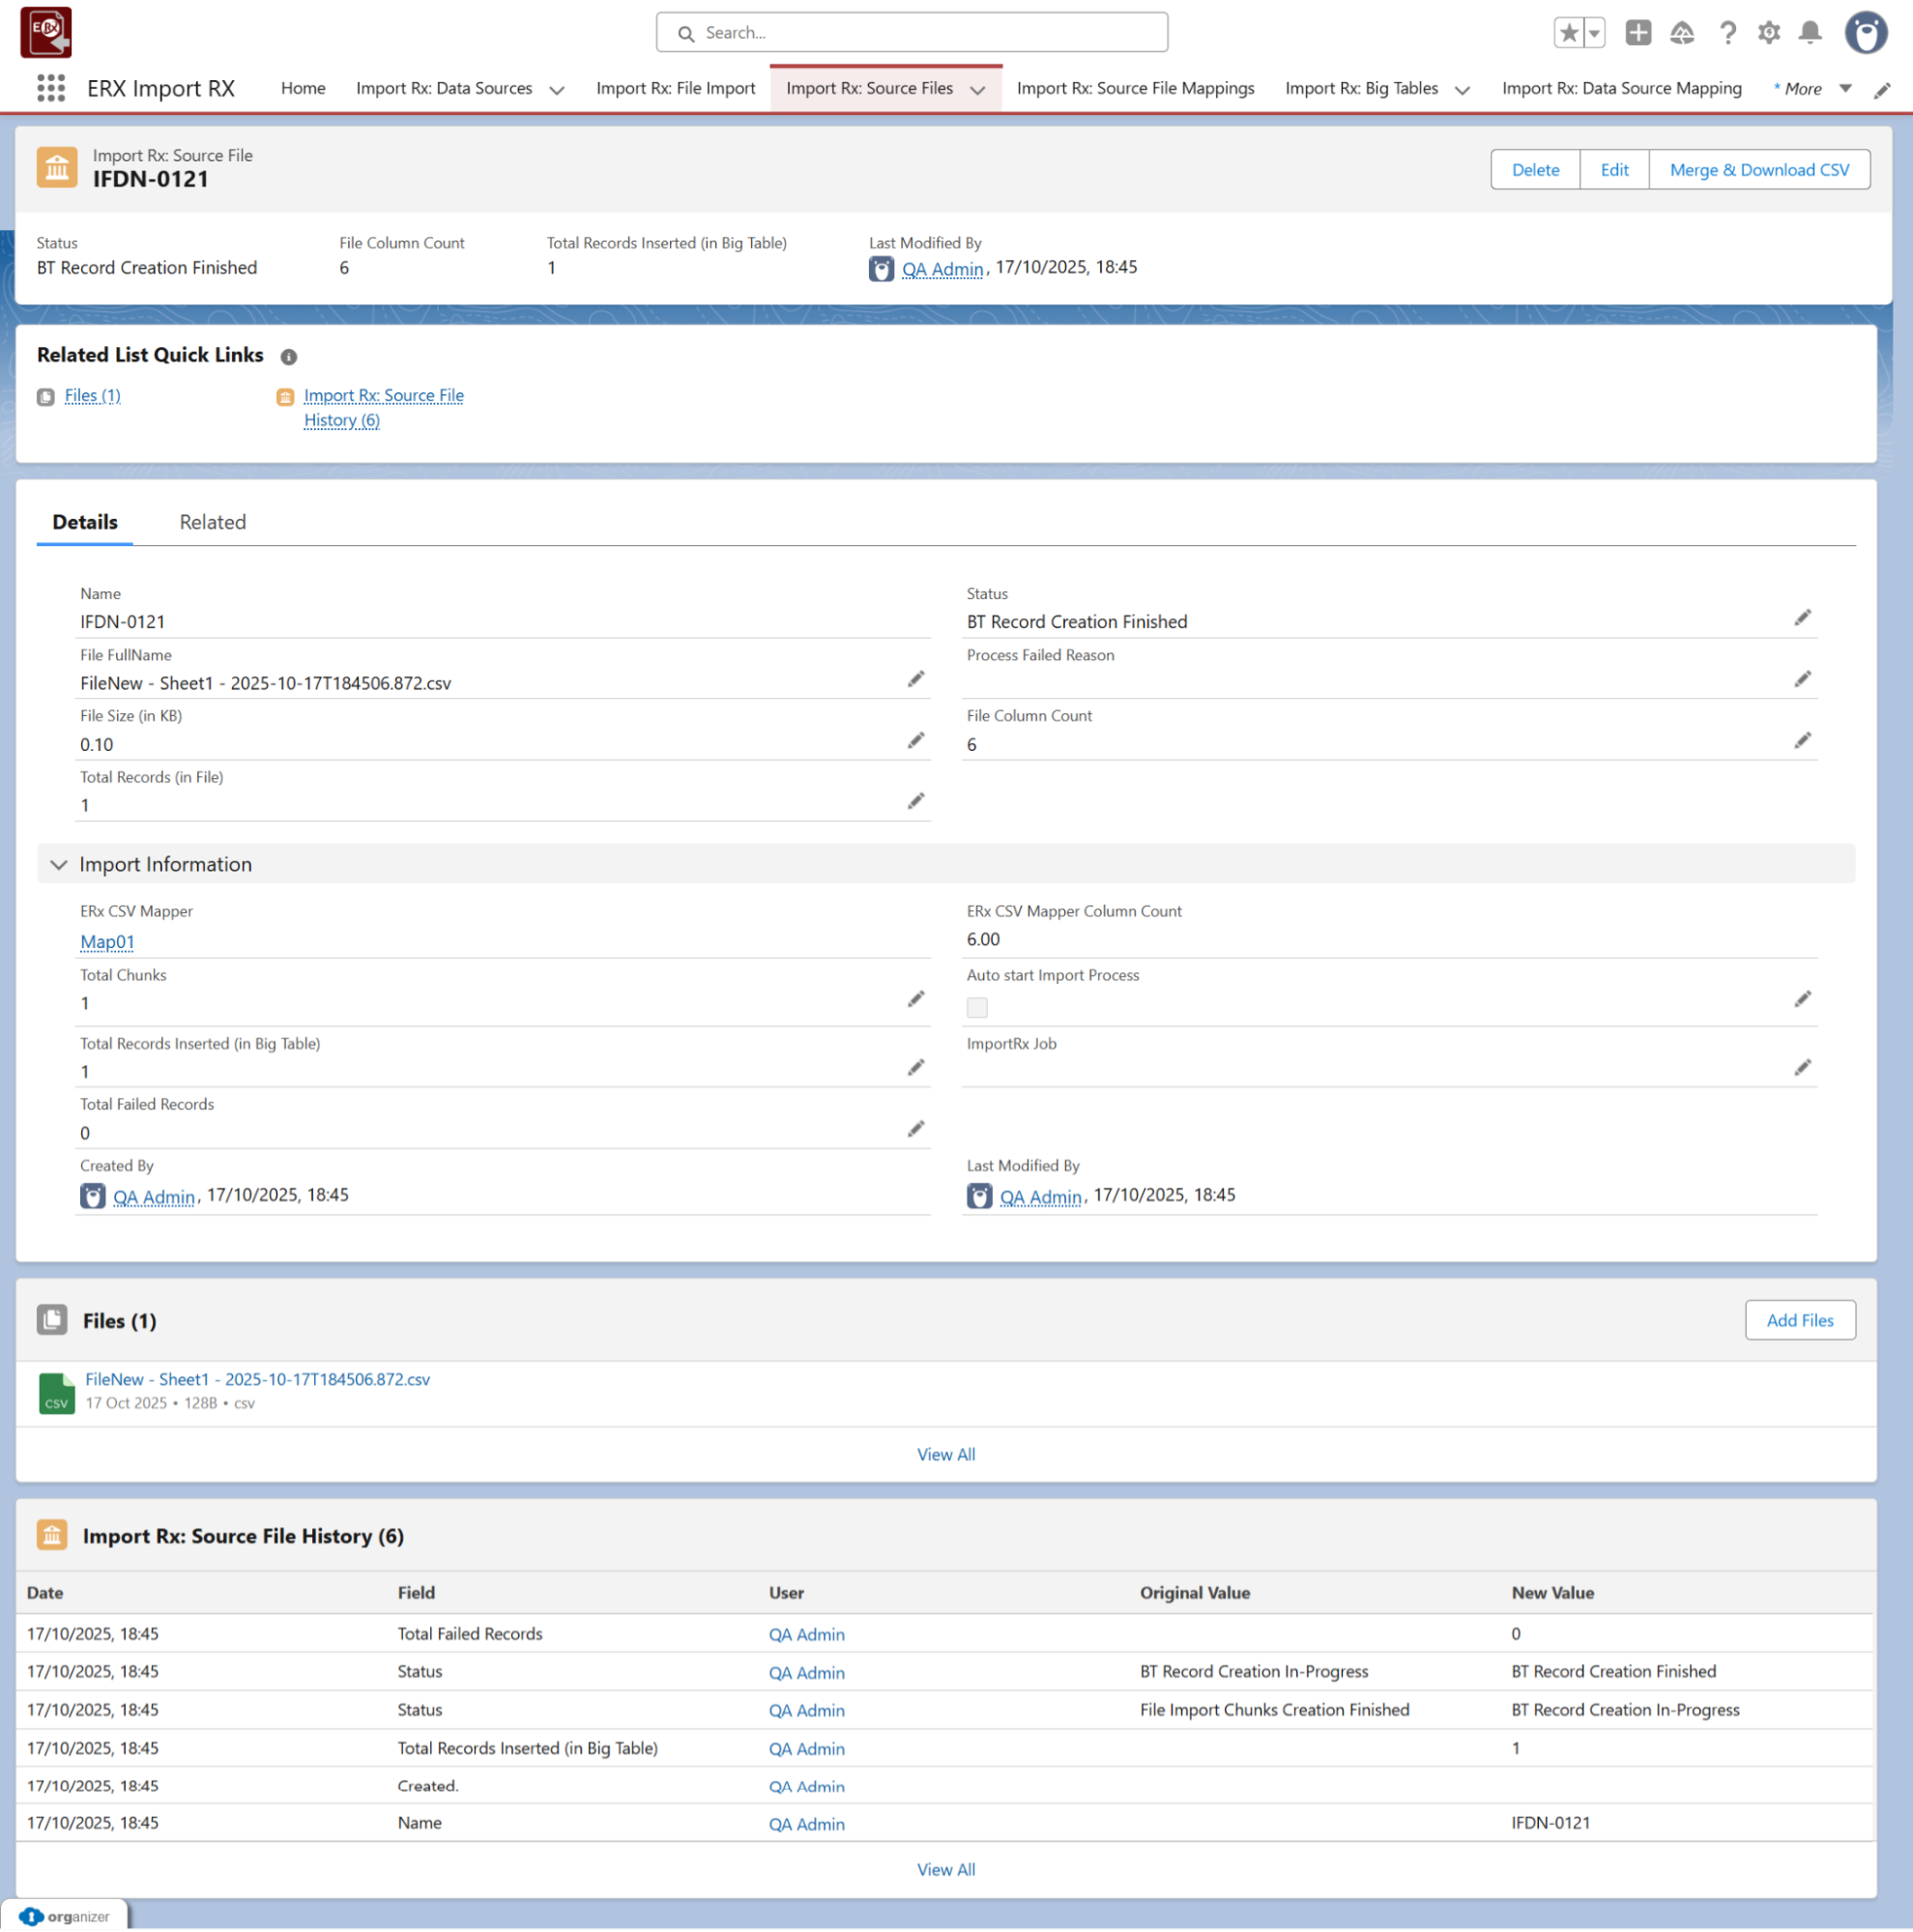Viewport: 1913px width, 1932px height.
Task: Click the Favorites star icon
Action: pyautogui.click(x=1568, y=33)
